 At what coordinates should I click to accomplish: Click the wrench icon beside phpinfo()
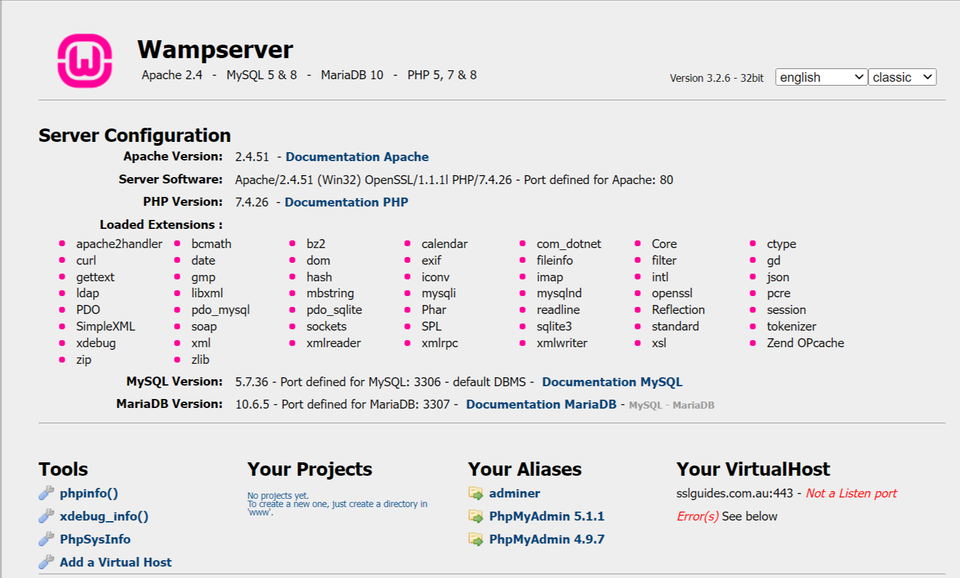46,493
